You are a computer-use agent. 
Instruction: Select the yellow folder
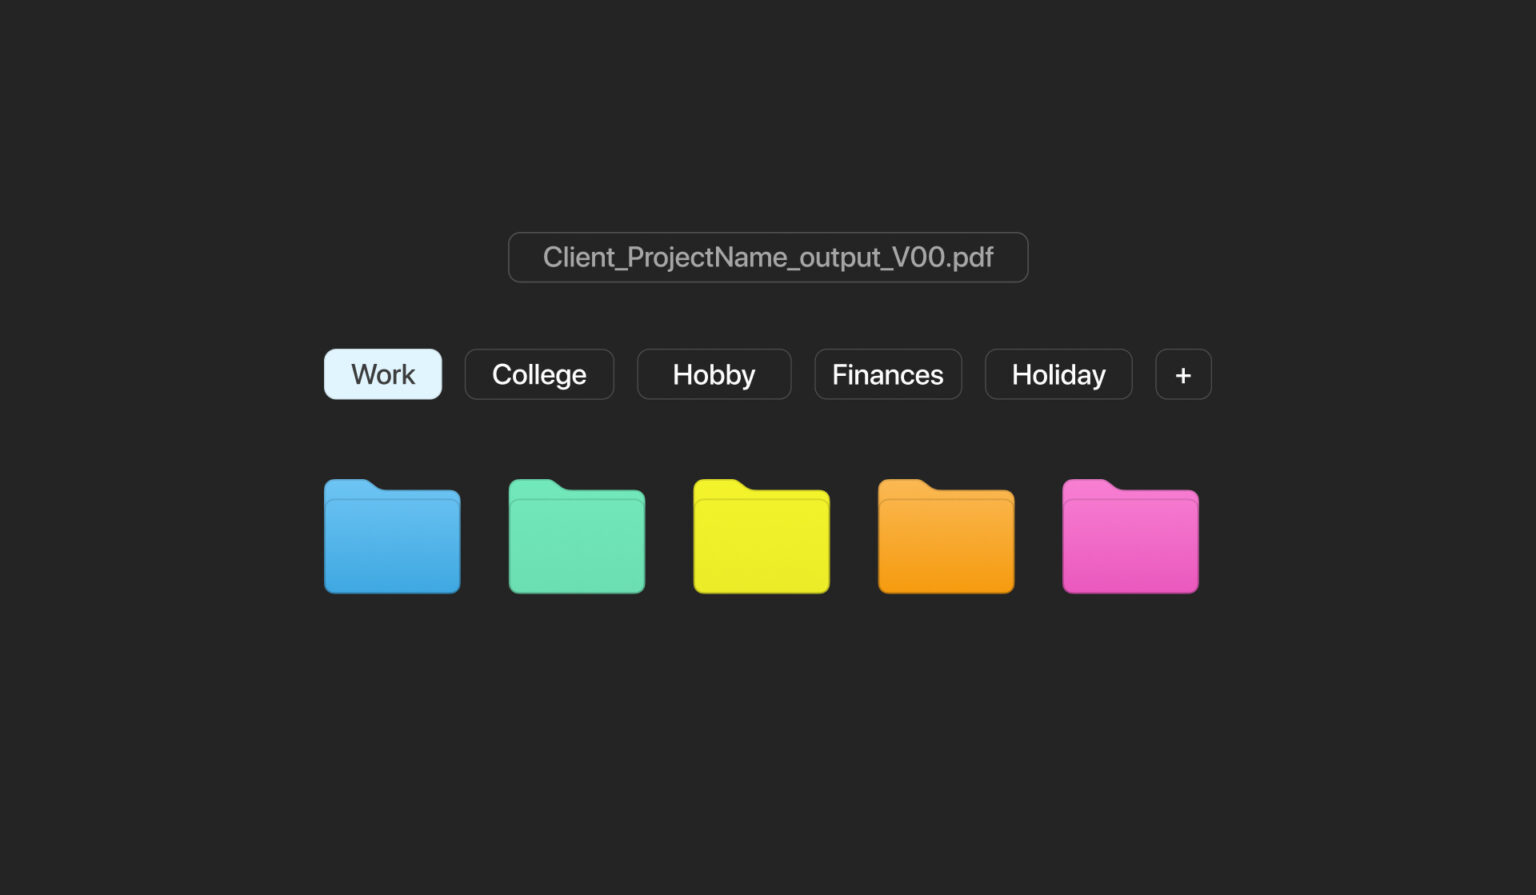pyautogui.click(x=761, y=538)
